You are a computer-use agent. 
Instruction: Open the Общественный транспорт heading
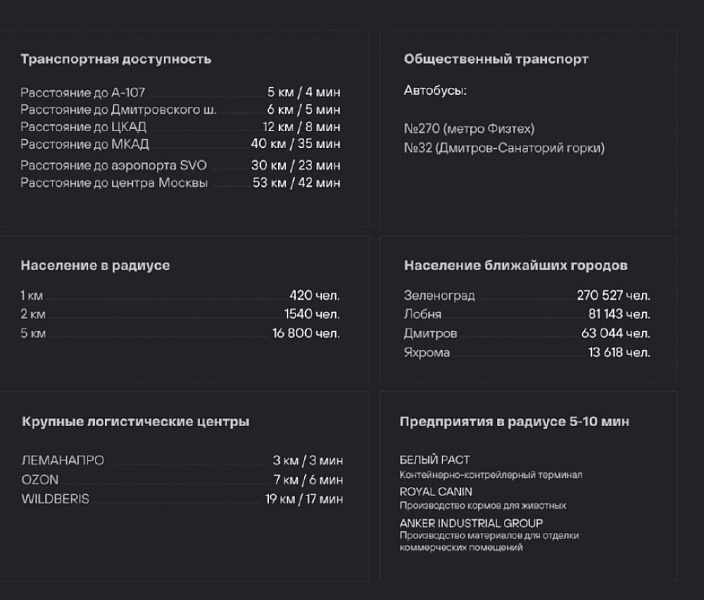[x=496, y=59]
